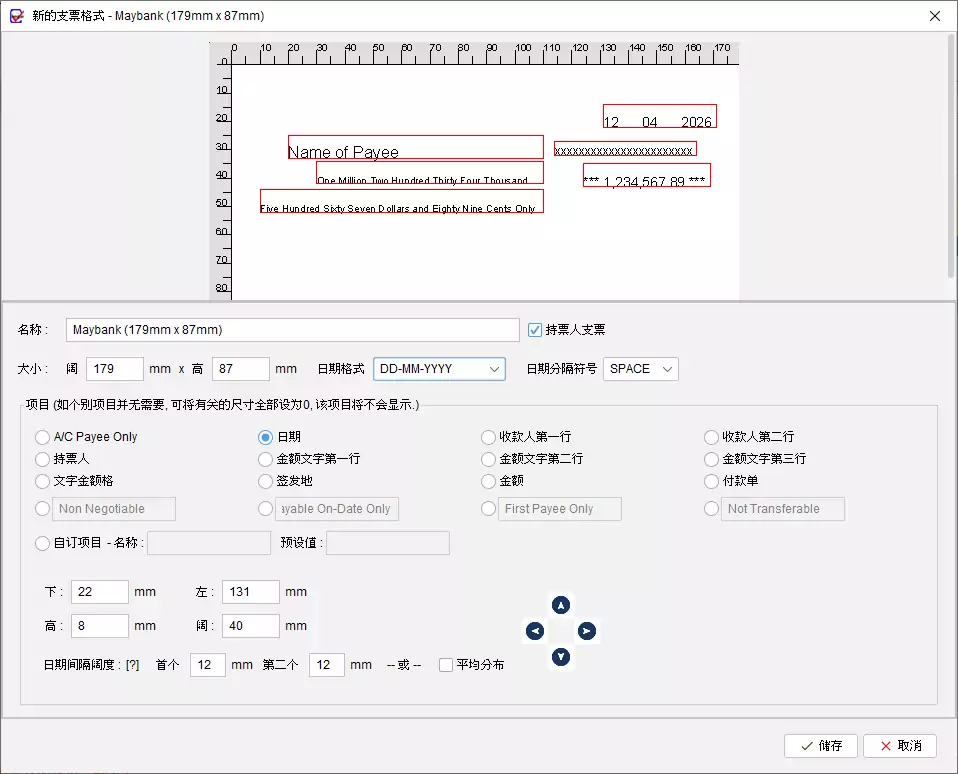The width and height of the screenshot is (958, 774).
Task: Click the height field showing 87
Action: (241, 369)
